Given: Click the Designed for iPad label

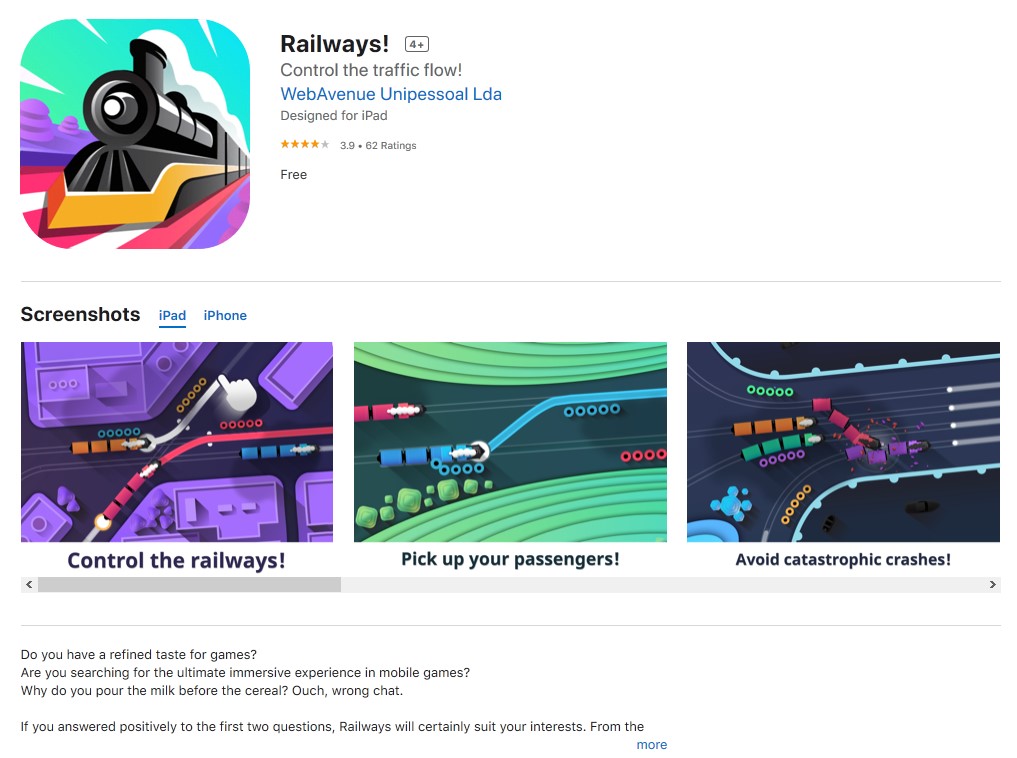Looking at the screenshot, I should (x=334, y=115).
